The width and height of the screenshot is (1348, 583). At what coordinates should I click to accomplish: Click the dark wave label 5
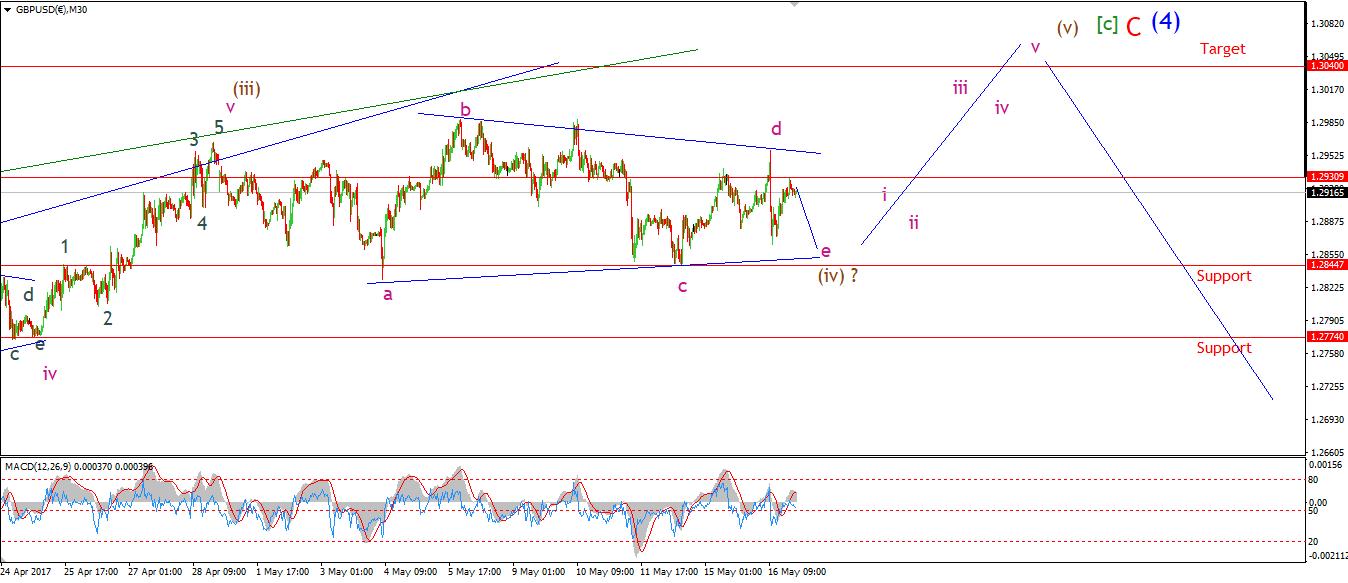[219, 127]
